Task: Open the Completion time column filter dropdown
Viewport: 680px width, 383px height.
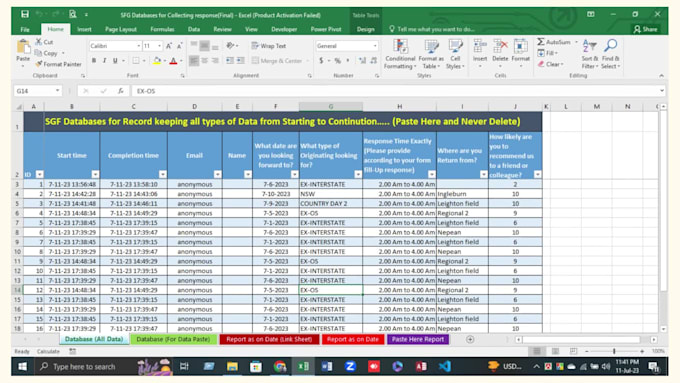Action: tap(163, 174)
